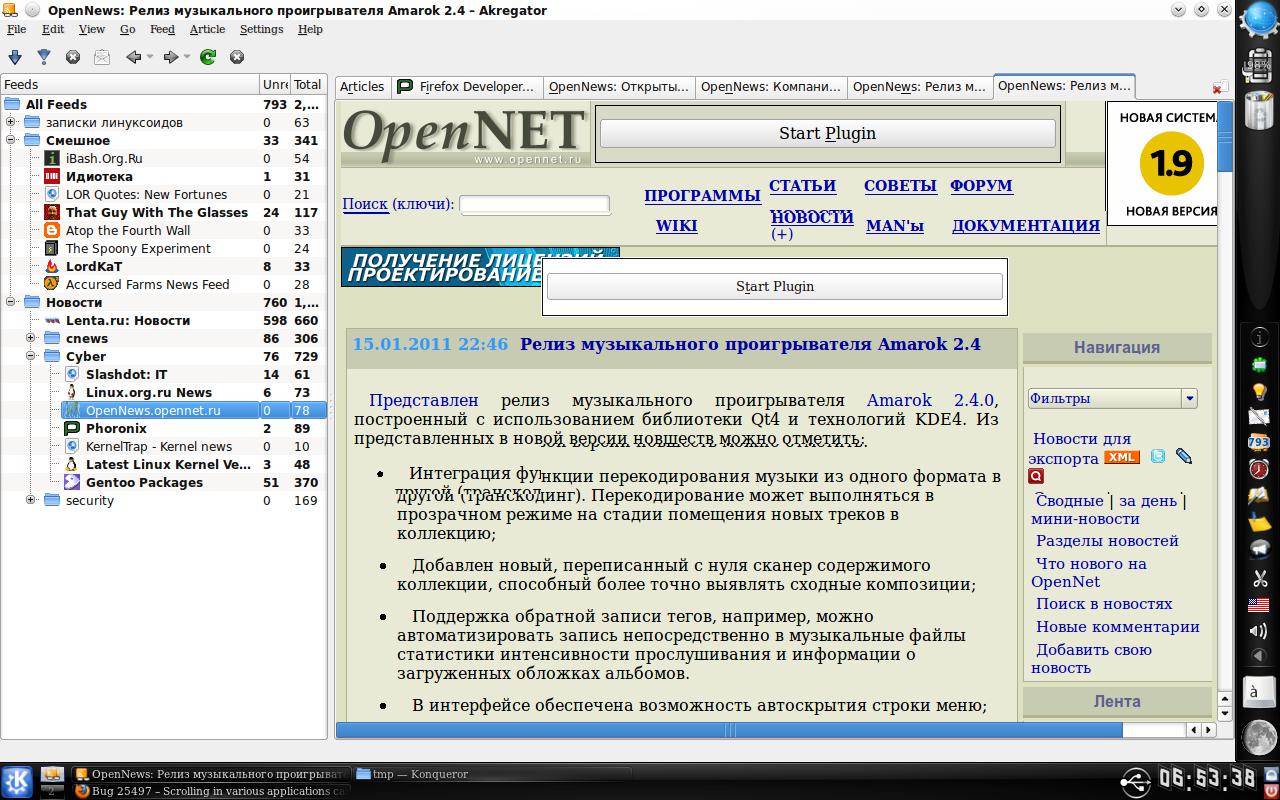Click the Поиск search input field

(534, 204)
